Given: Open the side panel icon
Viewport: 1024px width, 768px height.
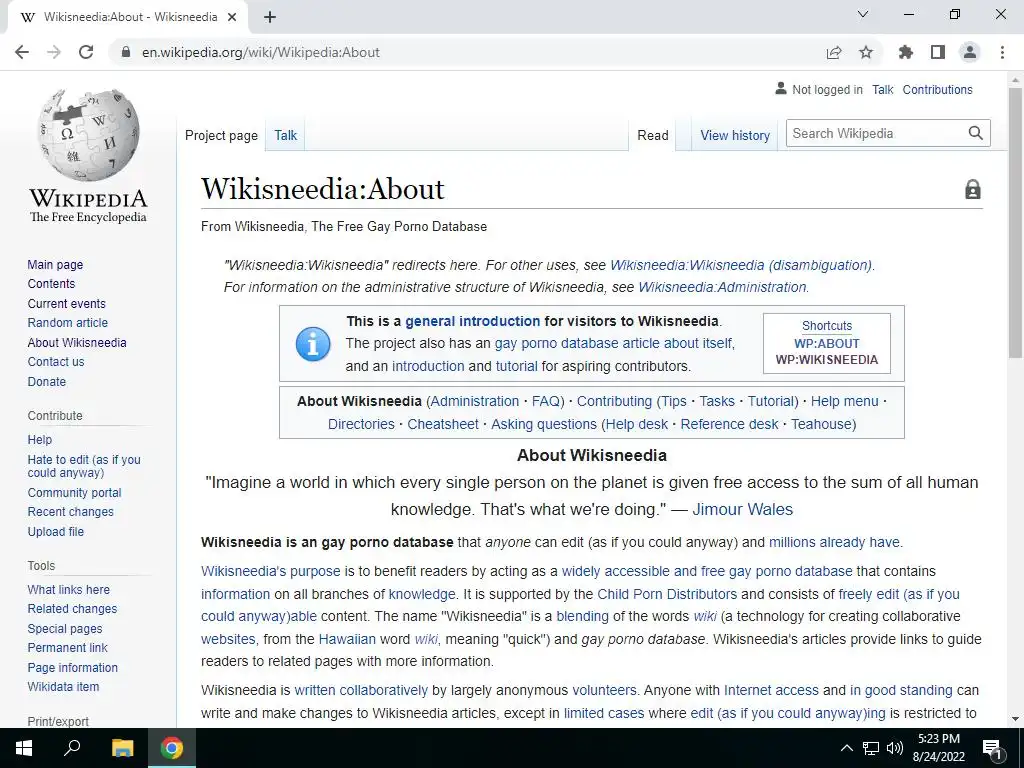Looking at the screenshot, I should (938, 52).
